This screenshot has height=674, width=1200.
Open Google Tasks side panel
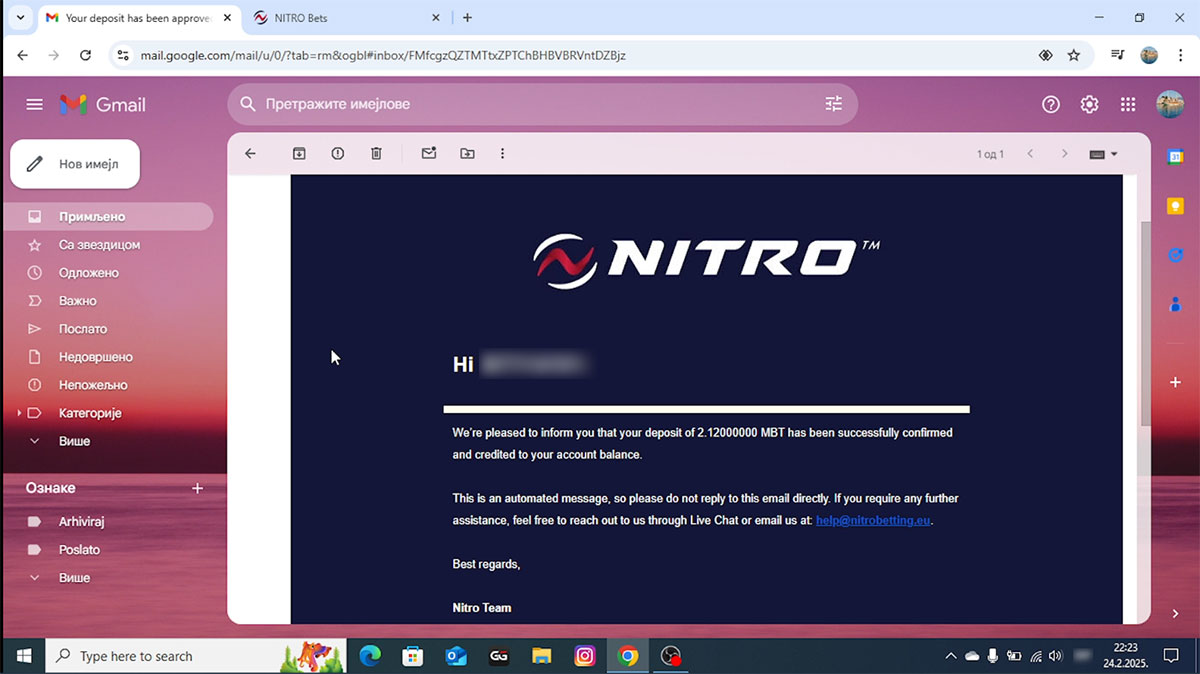click(1176, 254)
